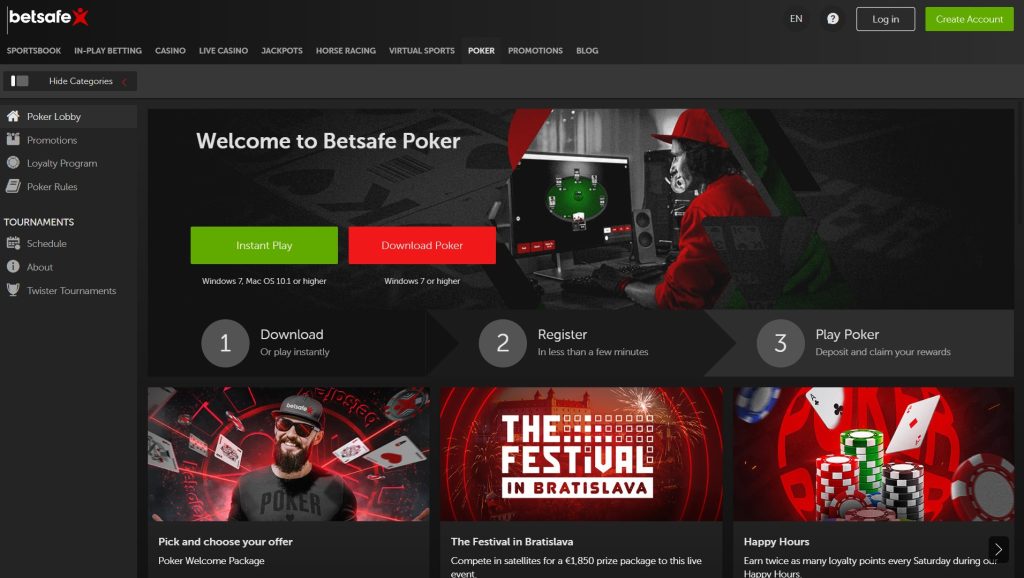The height and width of the screenshot is (578, 1024).
Task: Go to the Sportsbook section
Action: tap(34, 50)
